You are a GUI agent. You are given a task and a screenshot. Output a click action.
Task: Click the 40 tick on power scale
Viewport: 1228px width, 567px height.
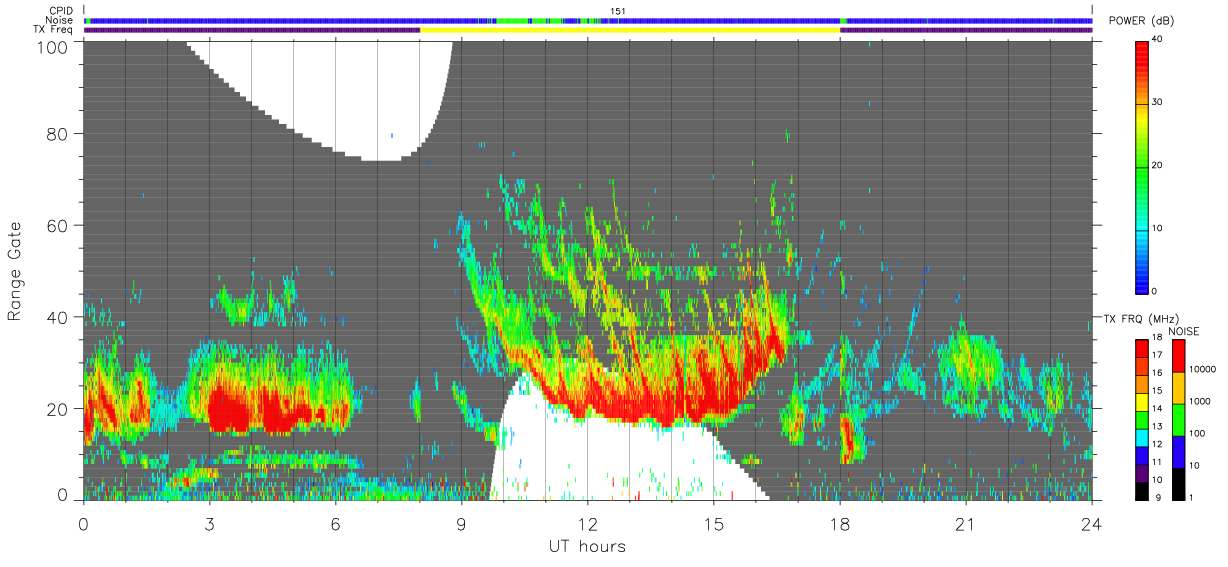coord(1158,39)
